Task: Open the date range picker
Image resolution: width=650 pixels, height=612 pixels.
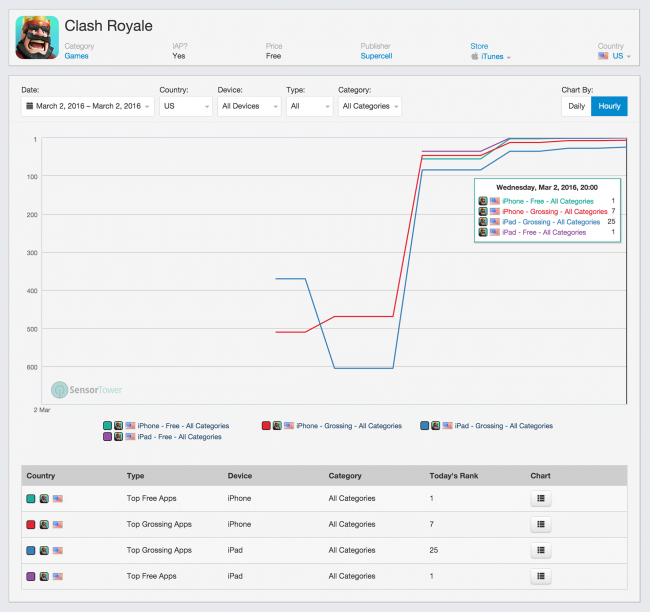Action: (87, 106)
